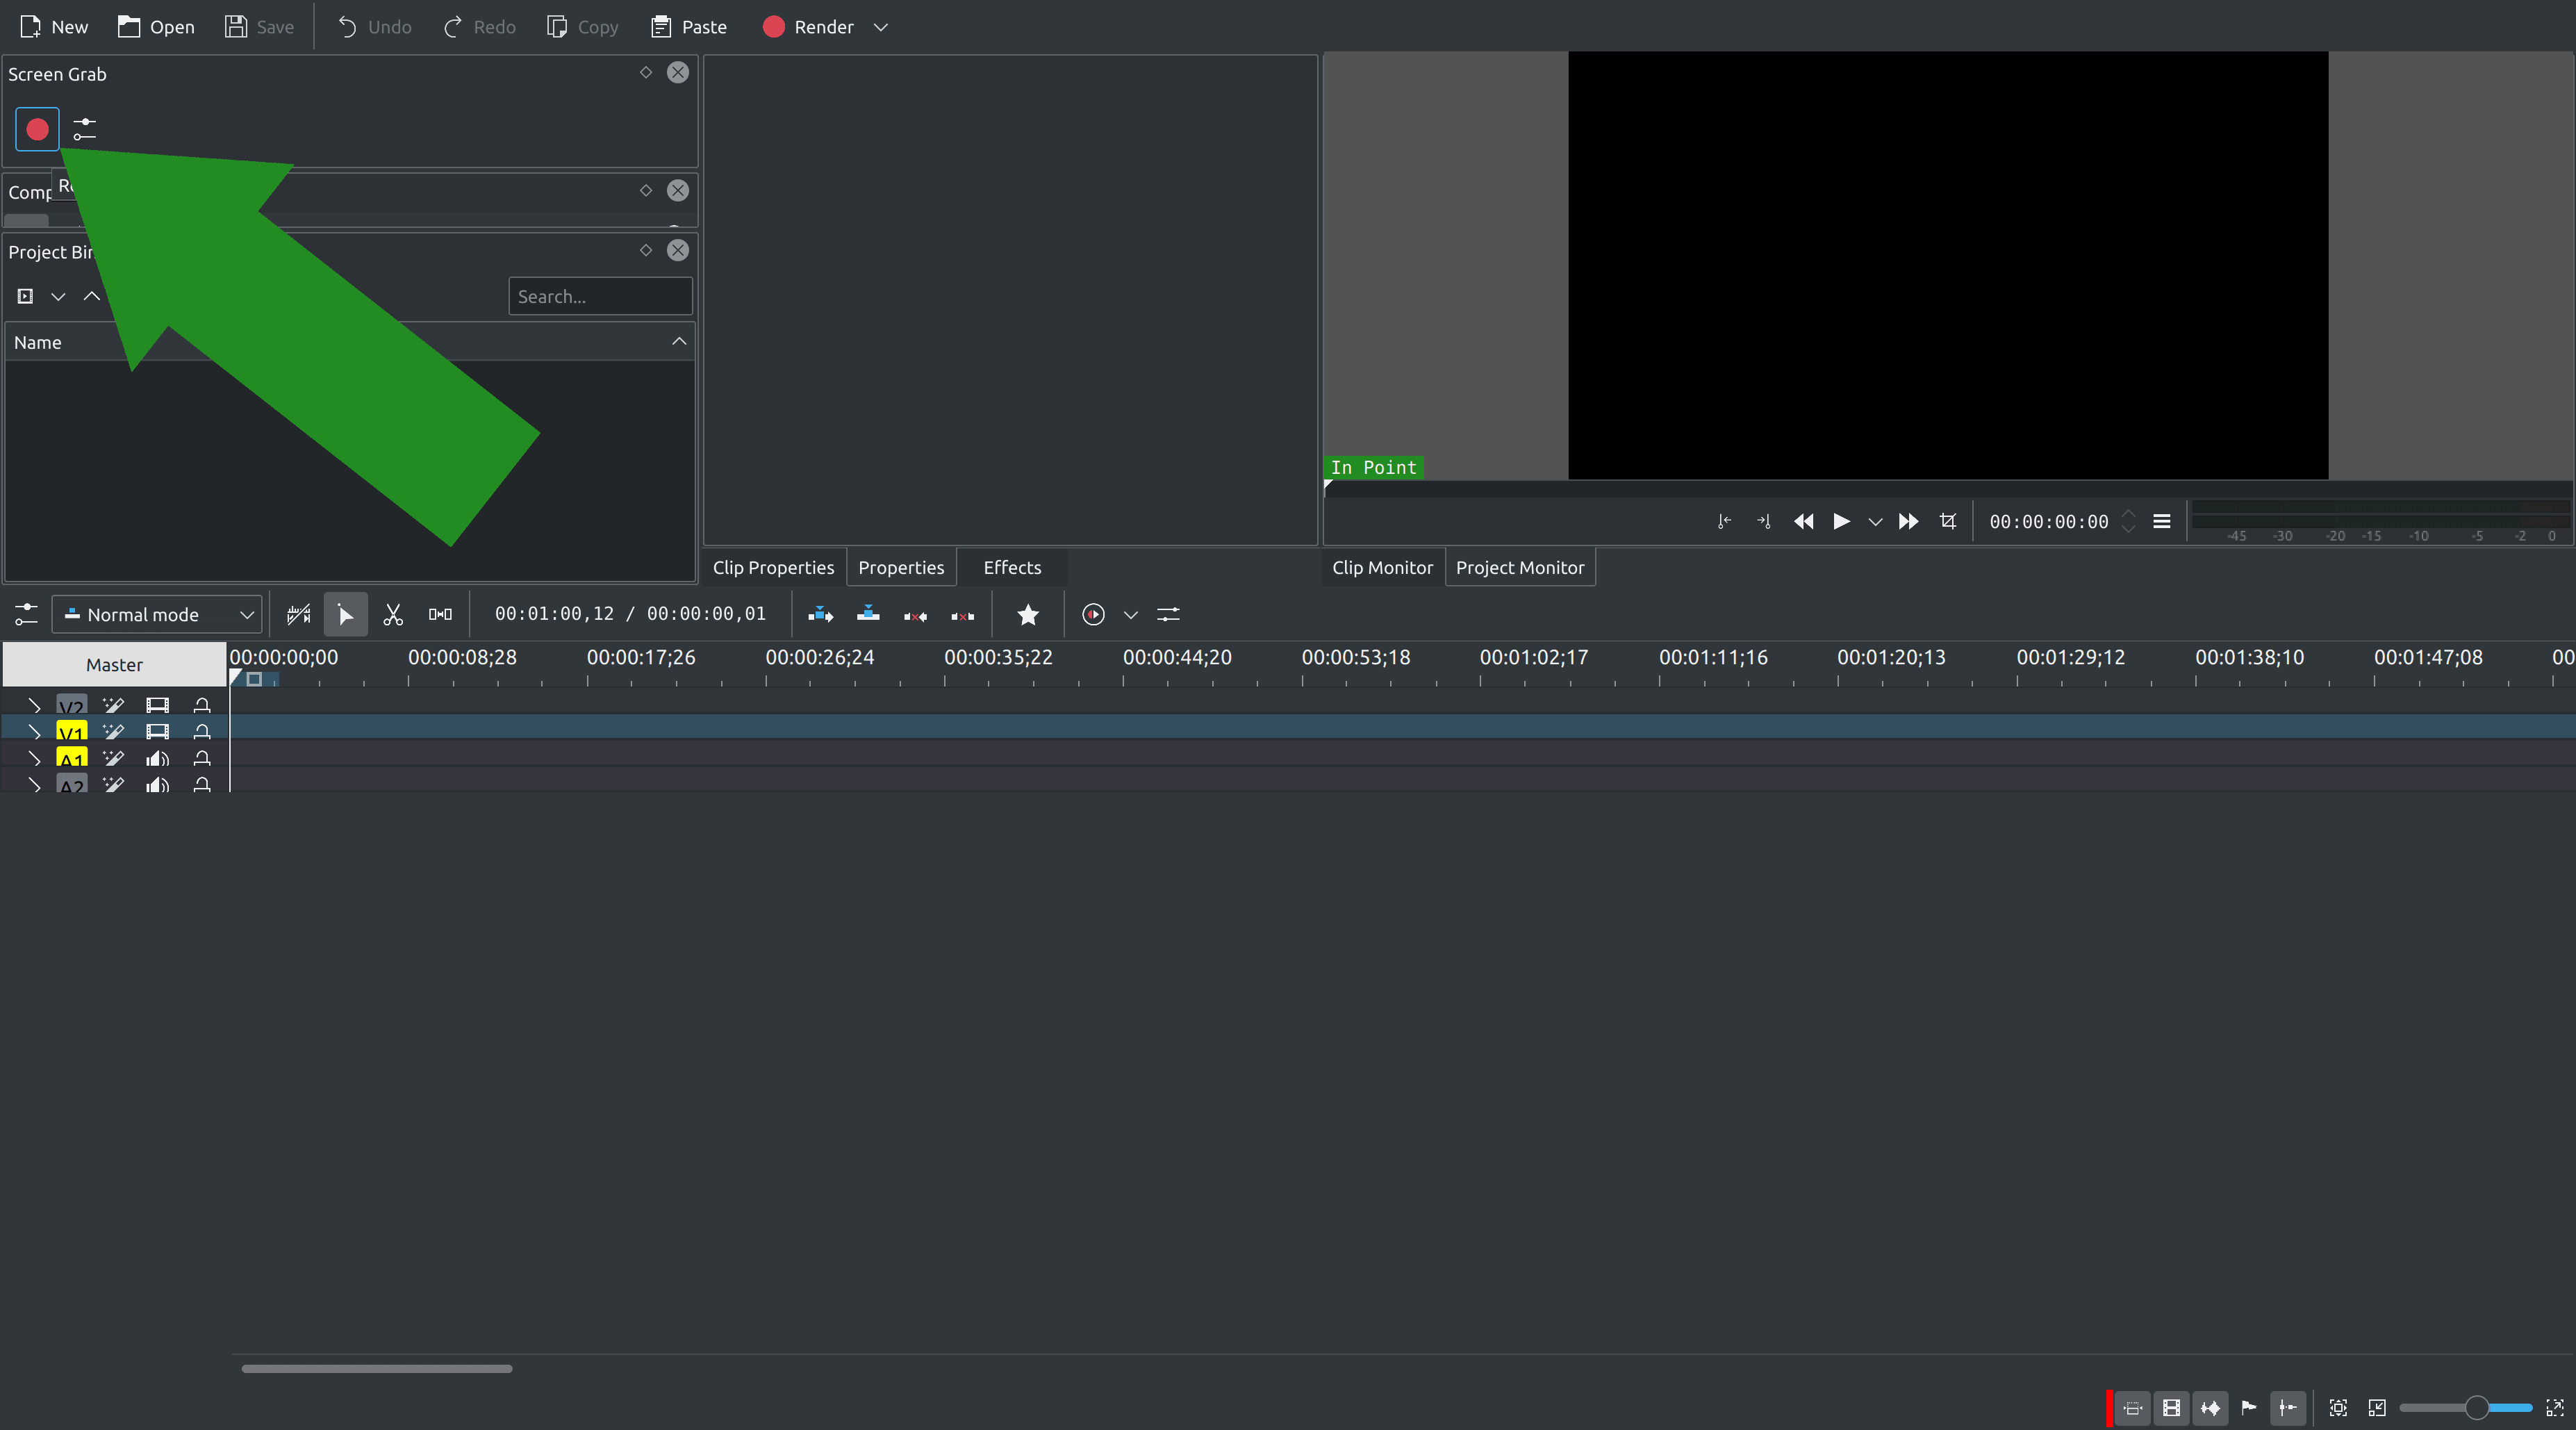2576x1430 pixels.
Task: Start recording in Screen Grab panel
Action: tap(37, 129)
